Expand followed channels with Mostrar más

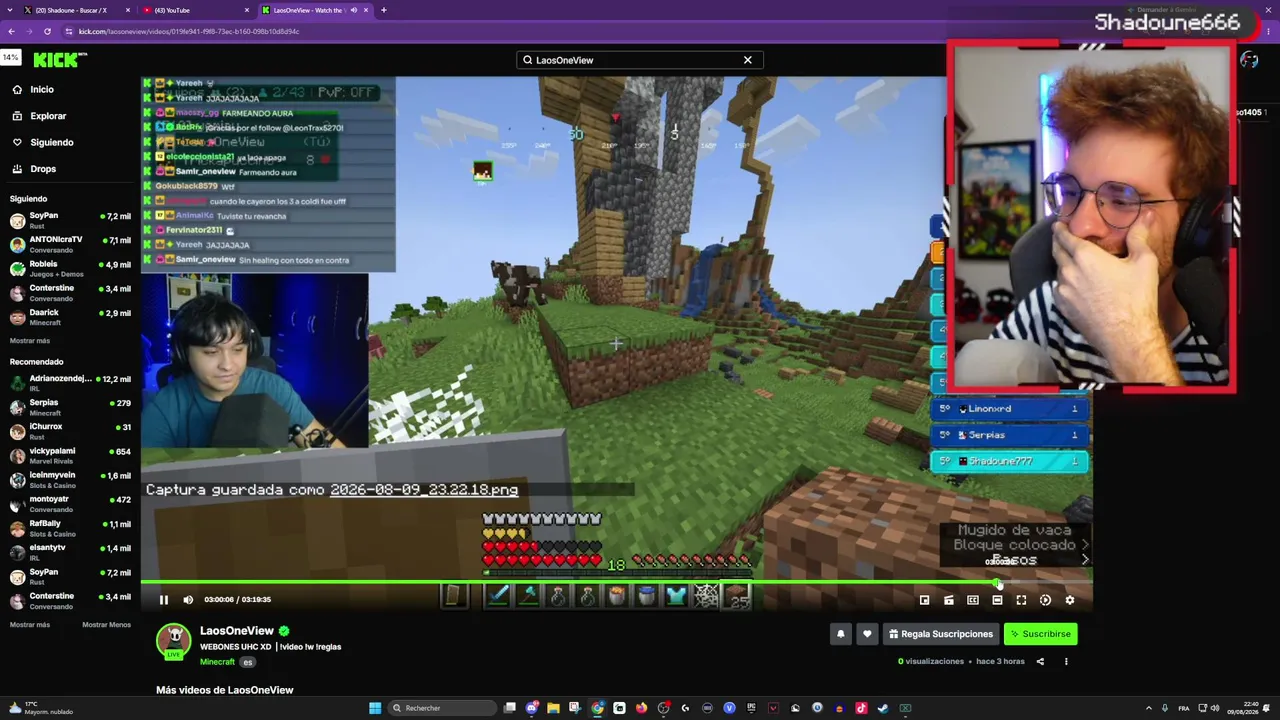pos(30,341)
